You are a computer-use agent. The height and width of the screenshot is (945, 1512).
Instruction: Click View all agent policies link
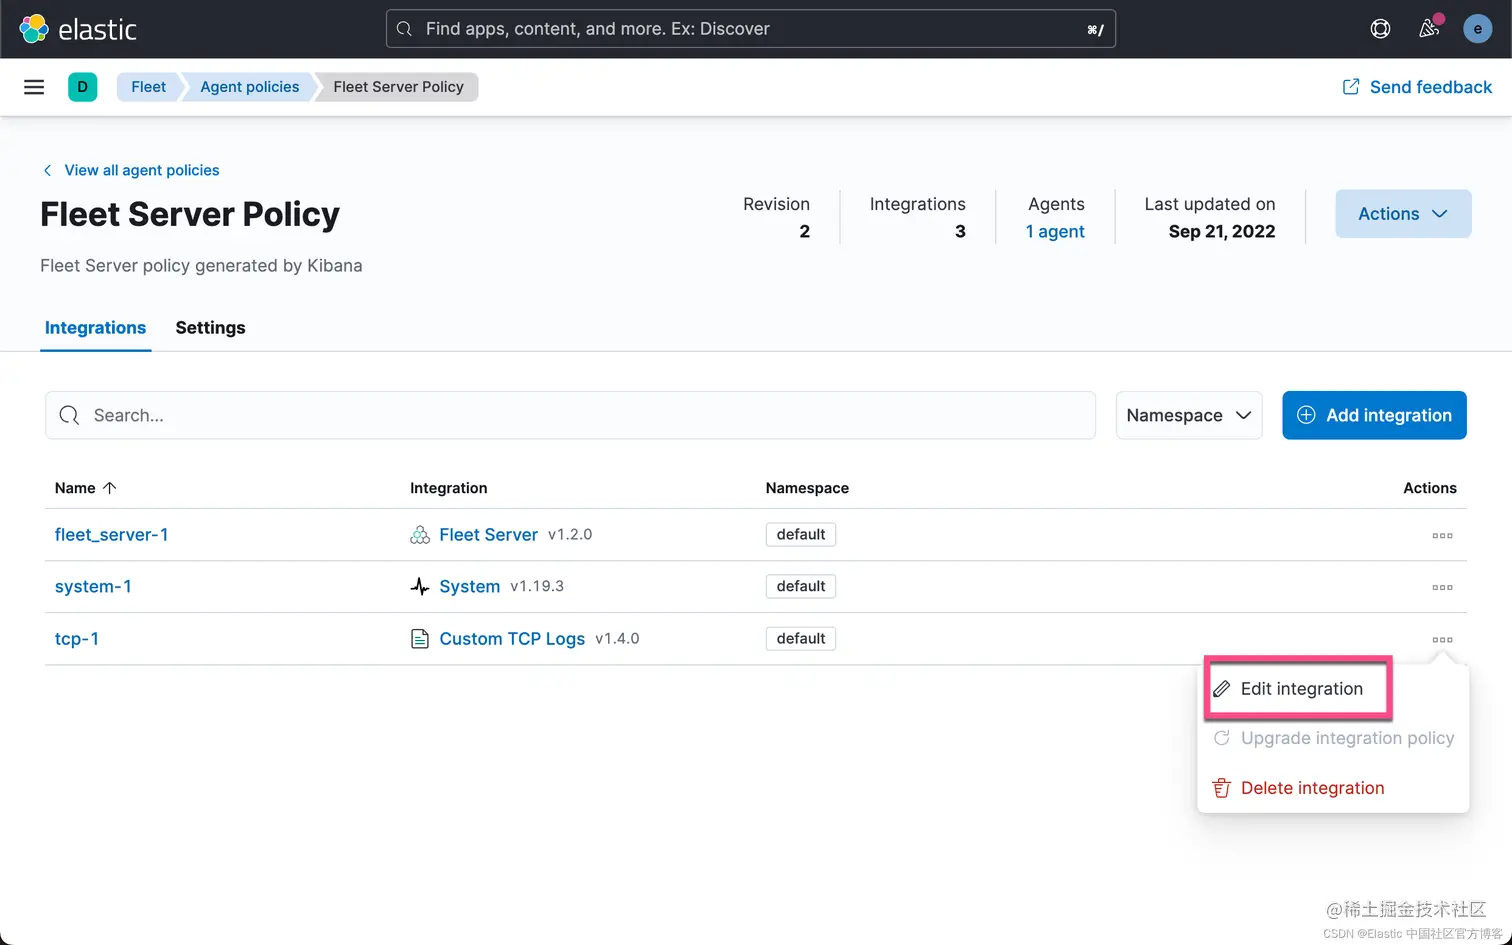click(131, 170)
